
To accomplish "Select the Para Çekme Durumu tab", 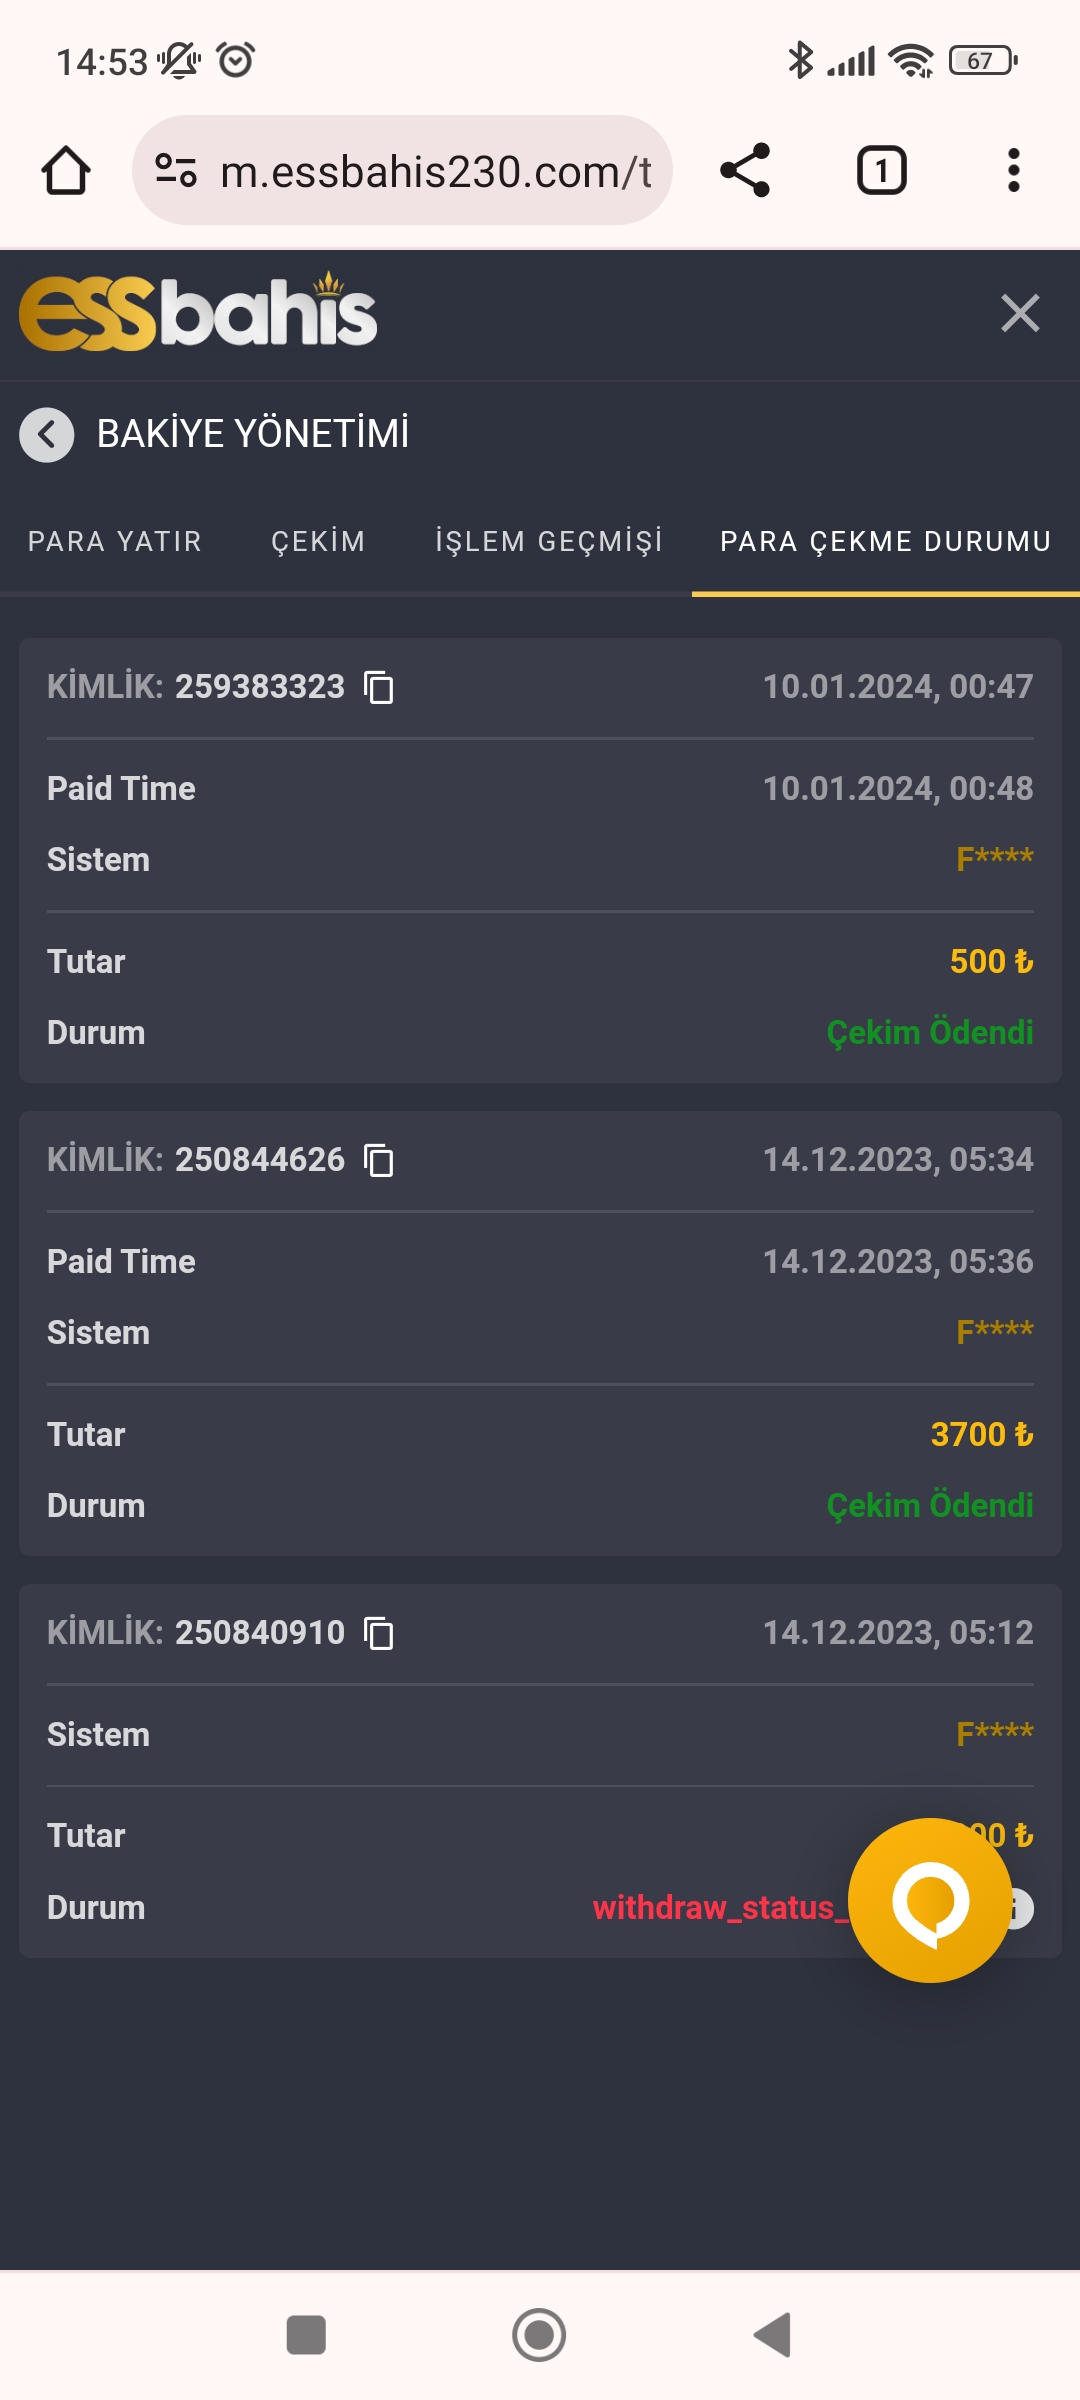I will tap(885, 542).
